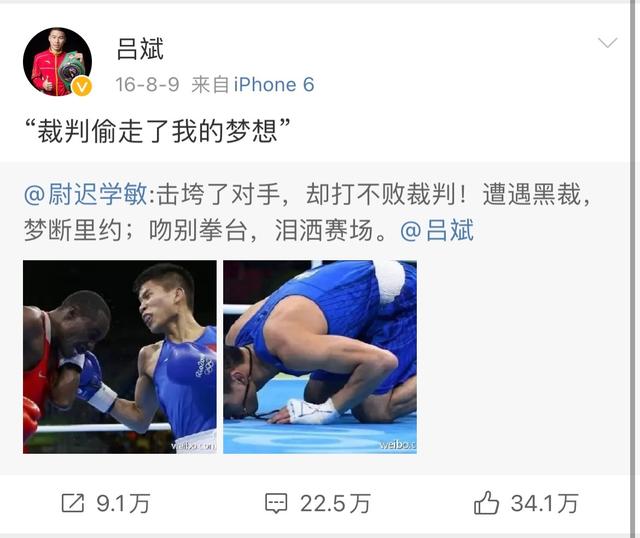The width and height of the screenshot is (640, 538).
Task: Open the @尉迟学敏 mention link
Action: pyautogui.click(x=85, y=194)
